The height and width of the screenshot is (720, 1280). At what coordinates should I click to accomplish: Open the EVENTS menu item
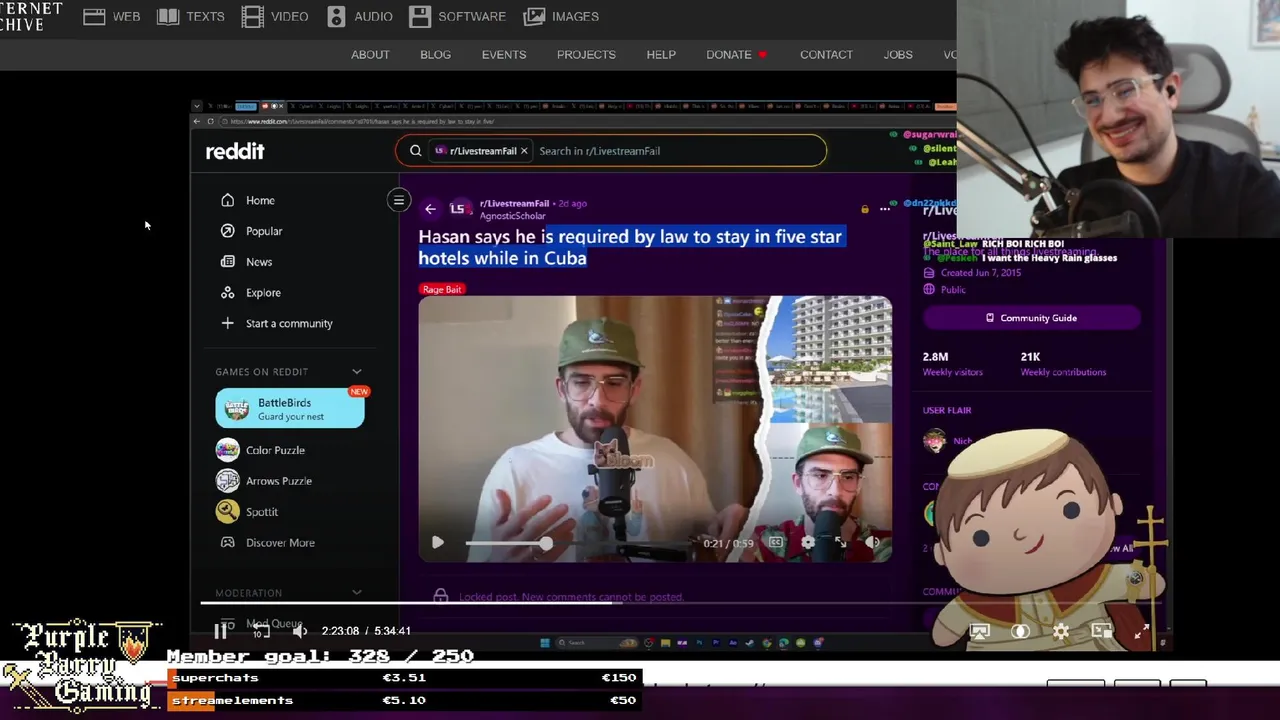click(x=504, y=54)
